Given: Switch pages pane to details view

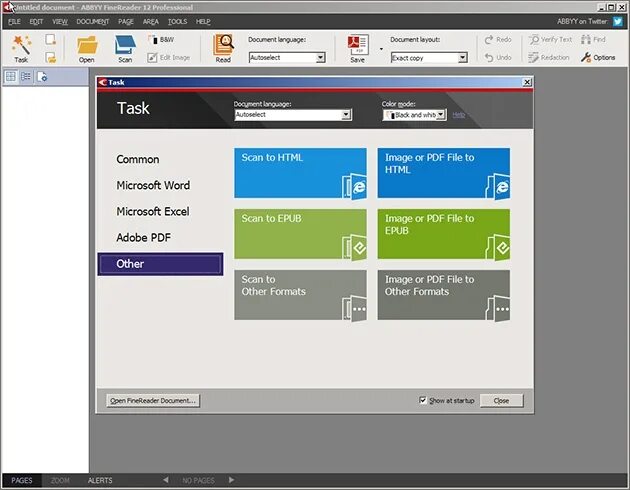Looking at the screenshot, I should pos(26,76).
